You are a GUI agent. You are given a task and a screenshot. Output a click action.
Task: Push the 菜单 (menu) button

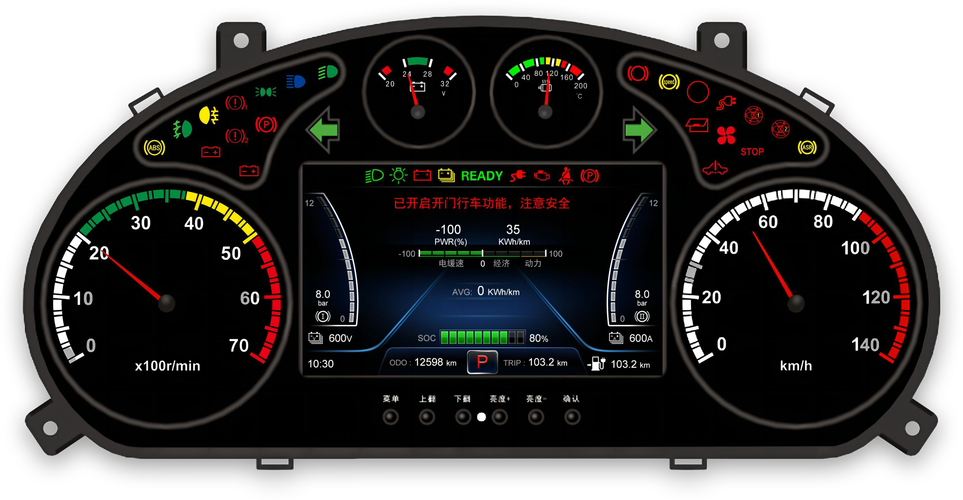391,417
